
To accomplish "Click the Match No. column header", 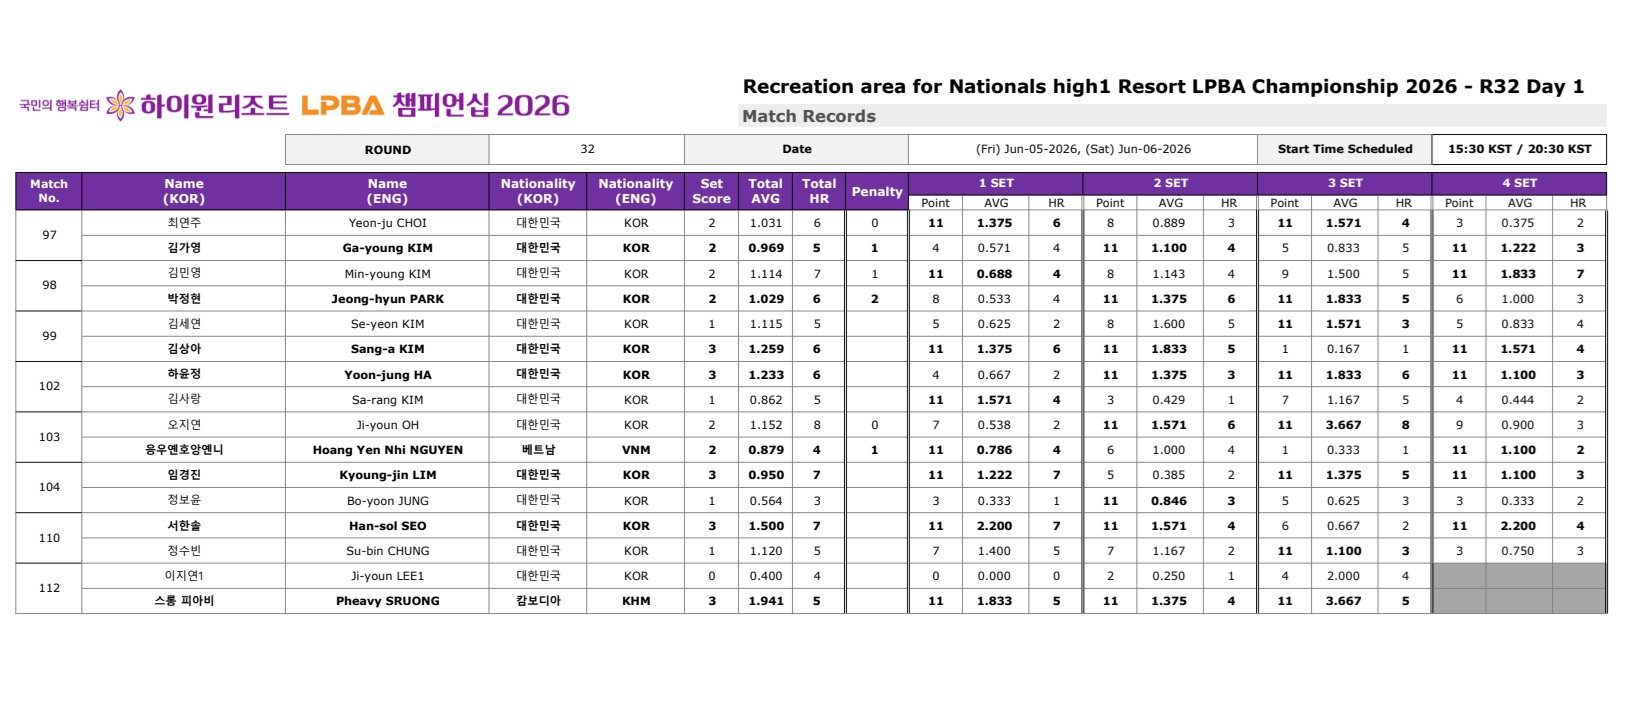I will 49,191.
